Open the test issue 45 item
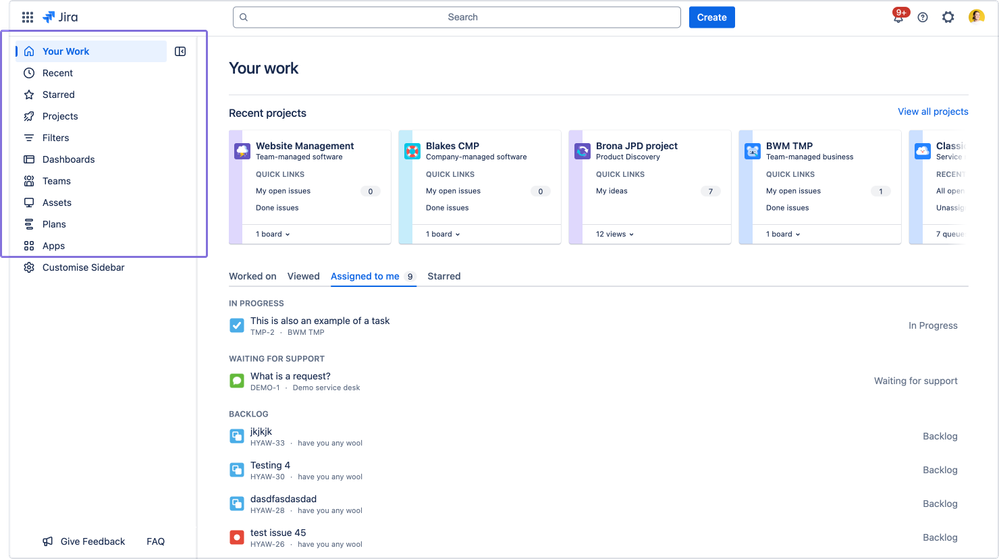999x559 pixels. pyautogui.click(x=278, y=534)
